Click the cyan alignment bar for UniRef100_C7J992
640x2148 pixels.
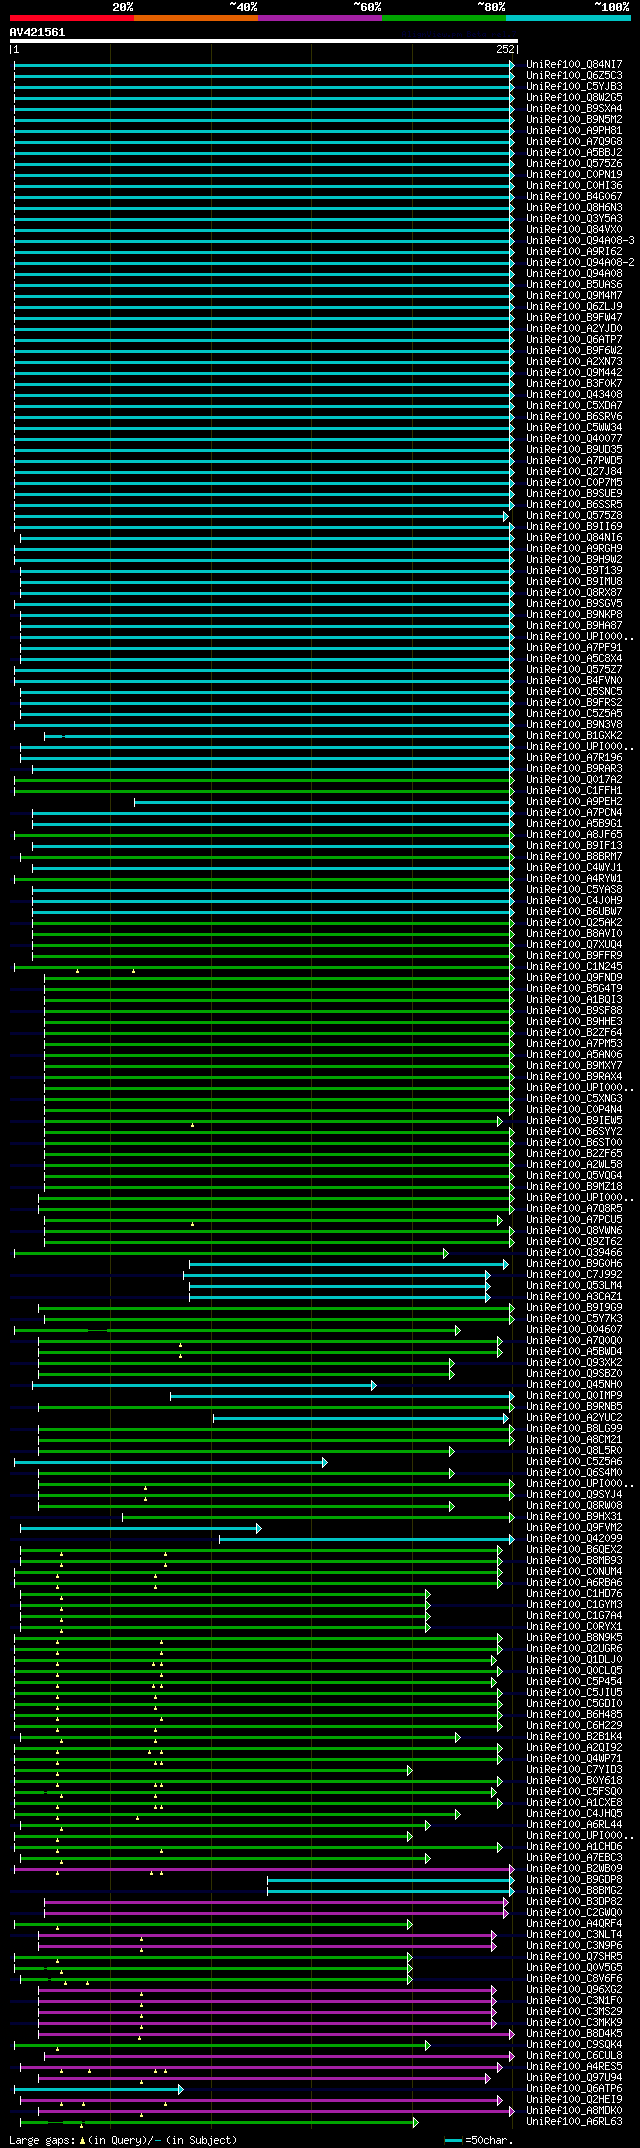337,1275
